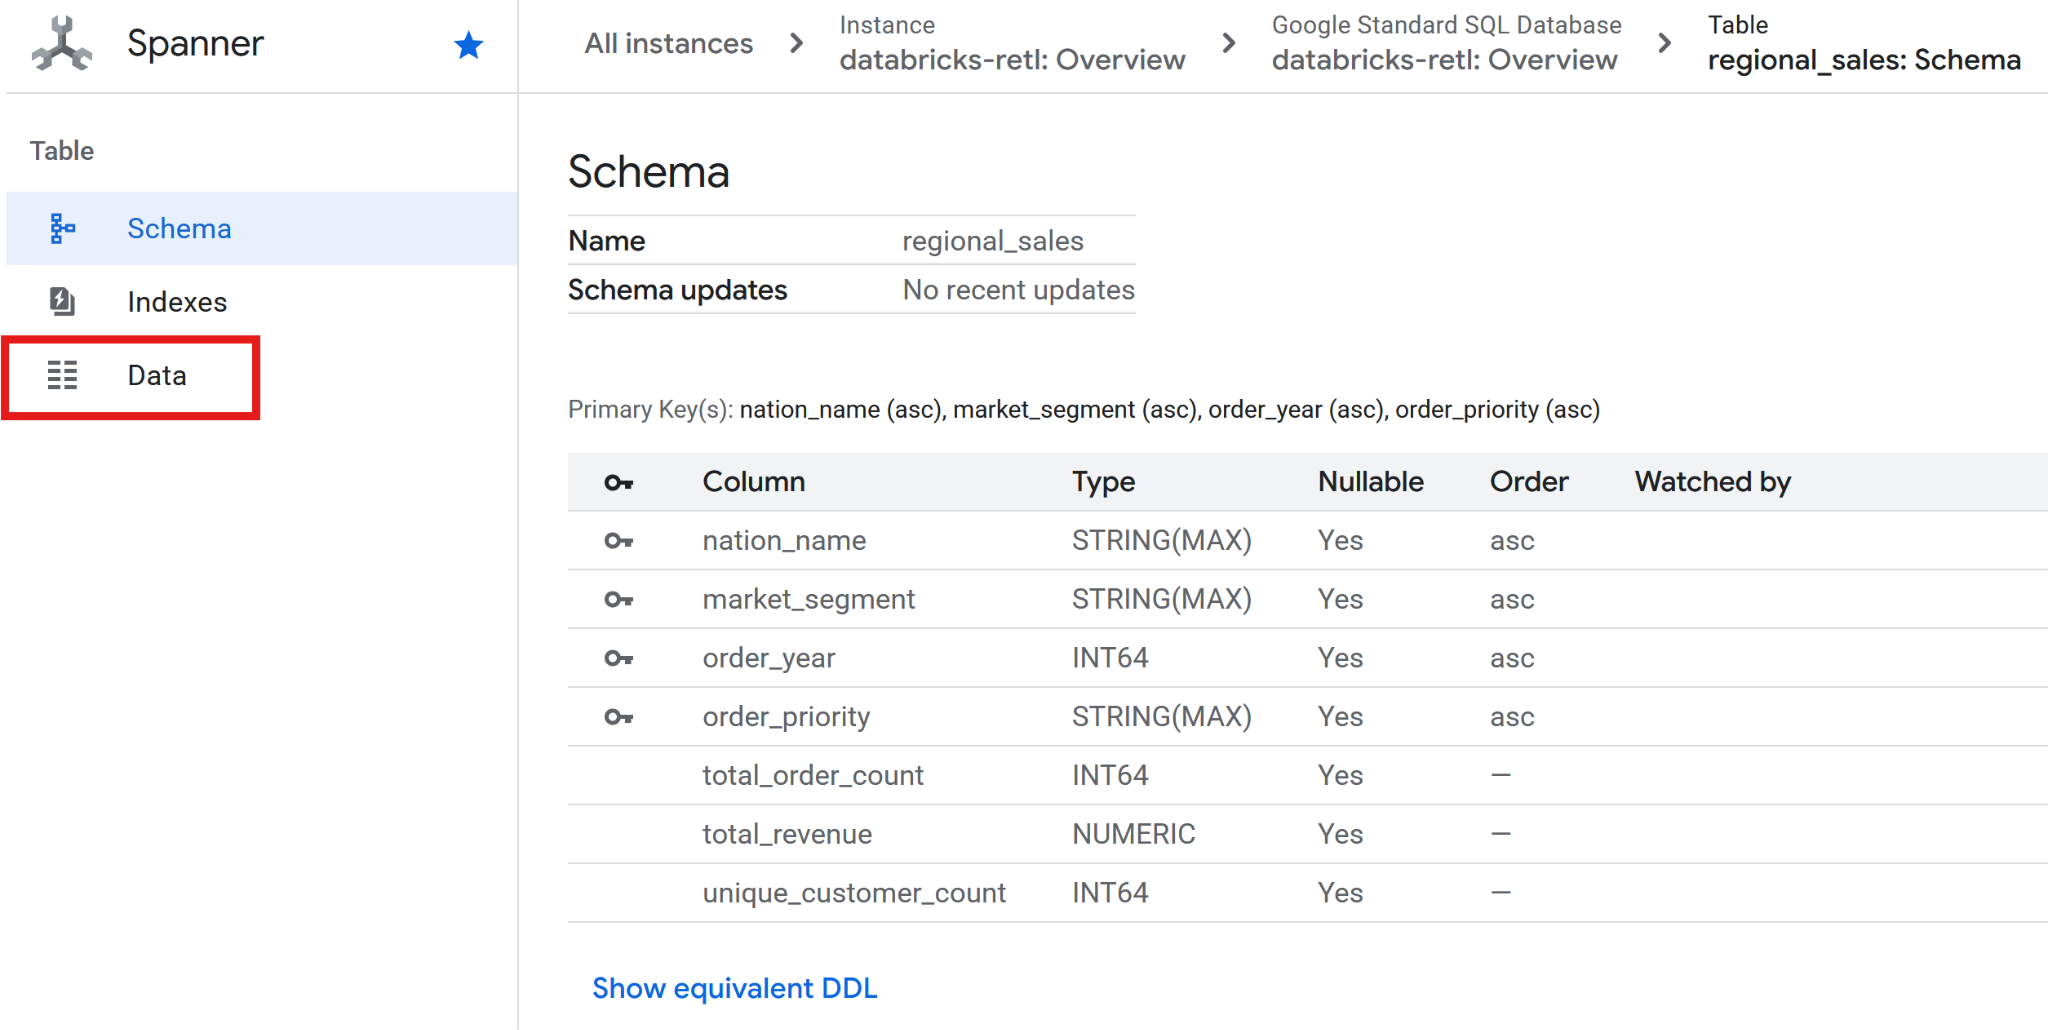The image size is (2048, 1030).
Task: Click the key icon beside order_year
Action: pyautogui.click(x=618, y=658)
